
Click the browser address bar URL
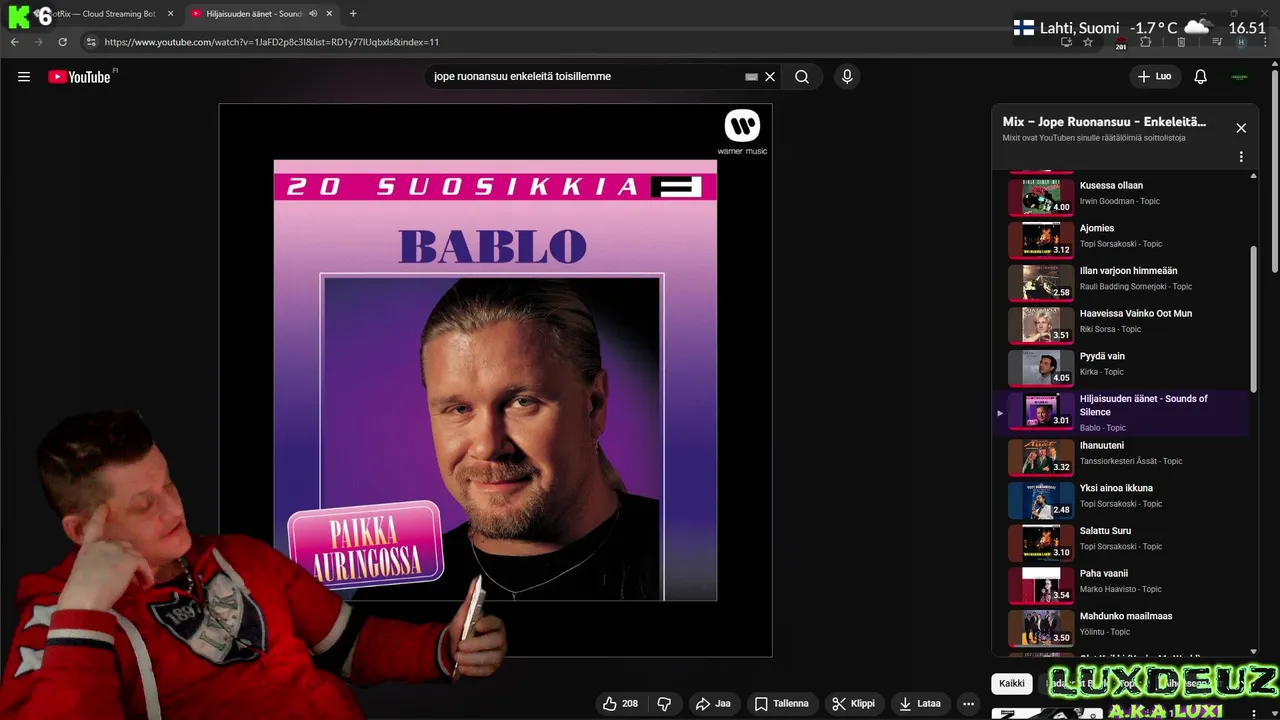pyautogui.click(x=272, y=42)
